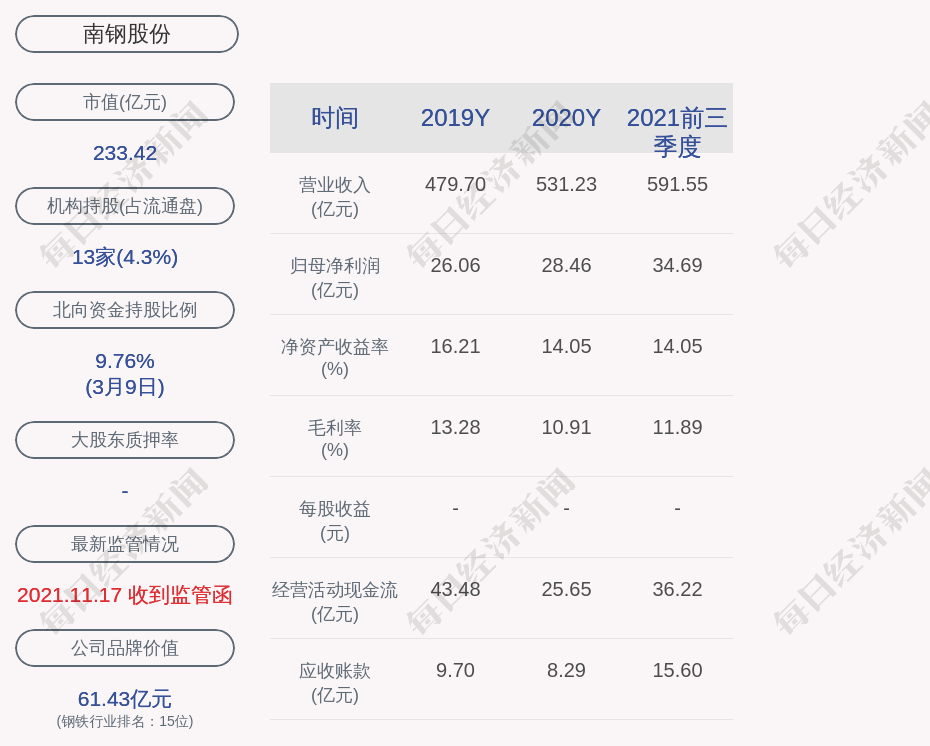Click the 2020 revenue value 531.23

(x=566, y=184)
